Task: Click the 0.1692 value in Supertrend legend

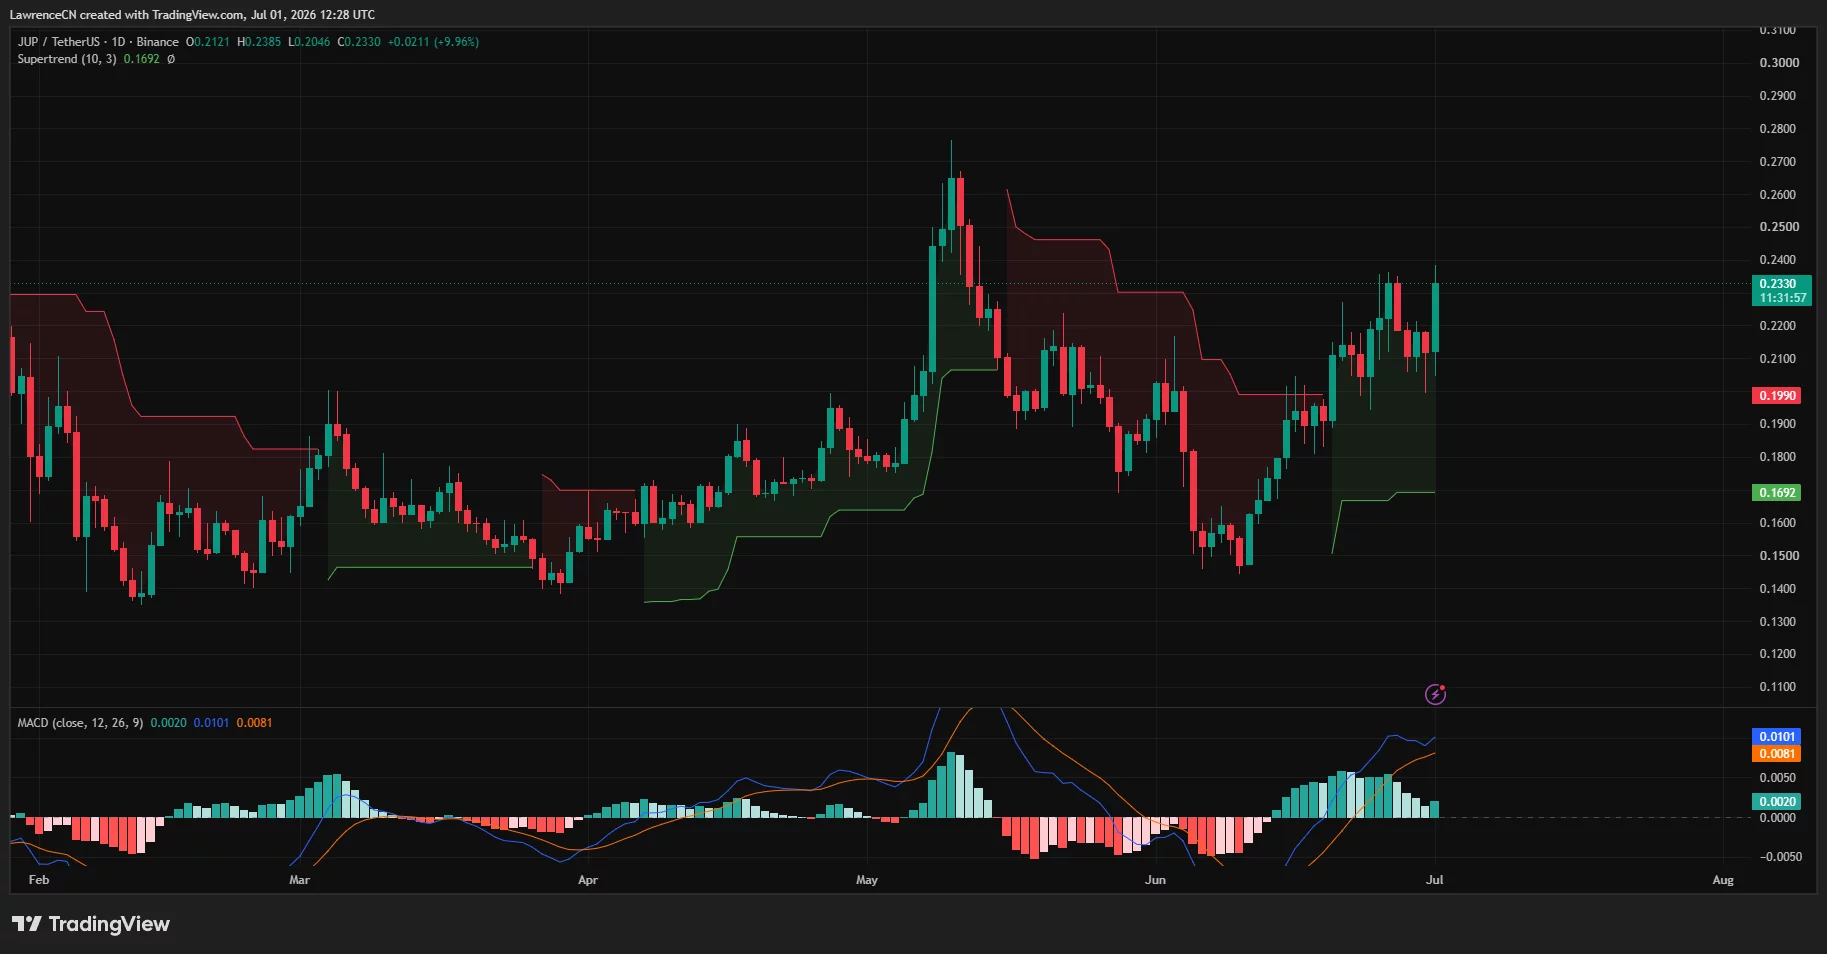Action: [142, 59]
